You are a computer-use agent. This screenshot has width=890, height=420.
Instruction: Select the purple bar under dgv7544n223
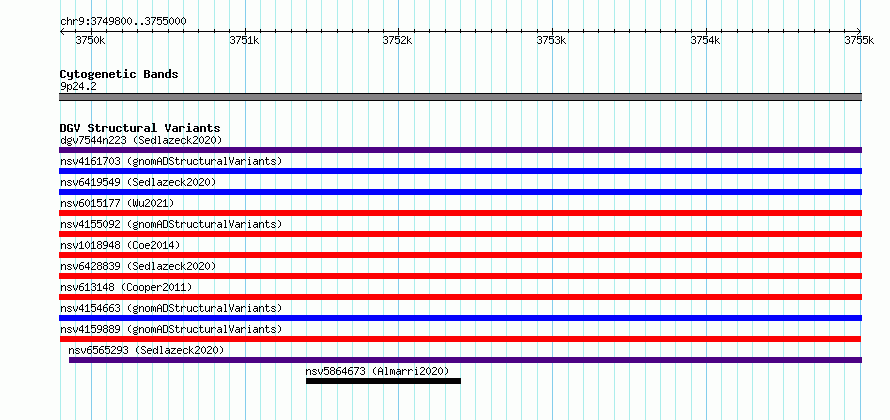[x=460, y=150]
